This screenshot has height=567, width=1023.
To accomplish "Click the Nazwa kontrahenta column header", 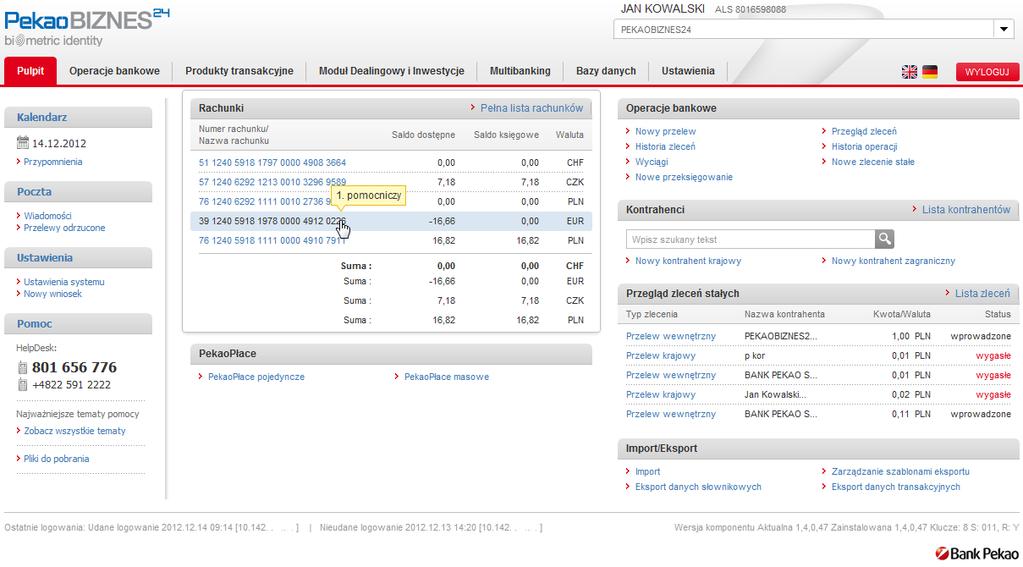I will point(784,314).
